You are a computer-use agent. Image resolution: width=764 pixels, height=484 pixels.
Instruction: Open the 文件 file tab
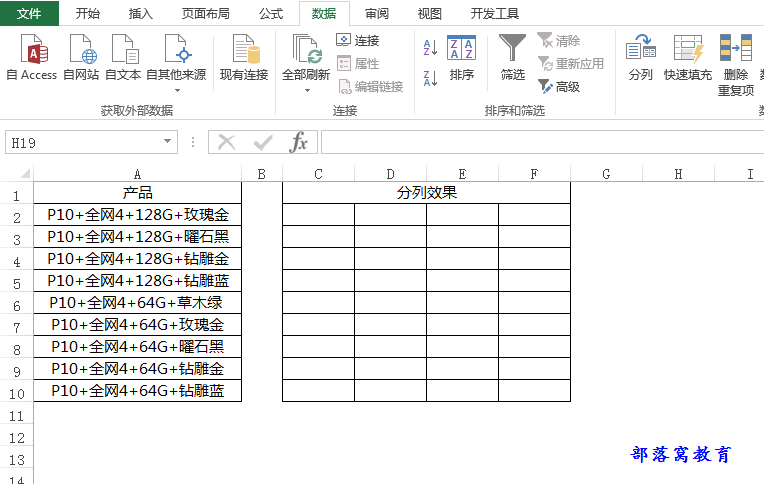coord(29,13)
